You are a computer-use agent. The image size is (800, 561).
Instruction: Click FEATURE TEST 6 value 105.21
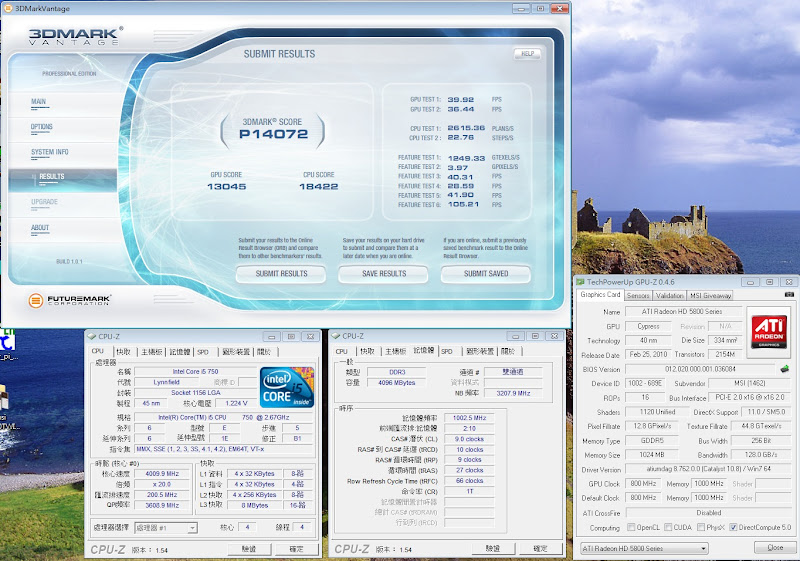[463, 205]
